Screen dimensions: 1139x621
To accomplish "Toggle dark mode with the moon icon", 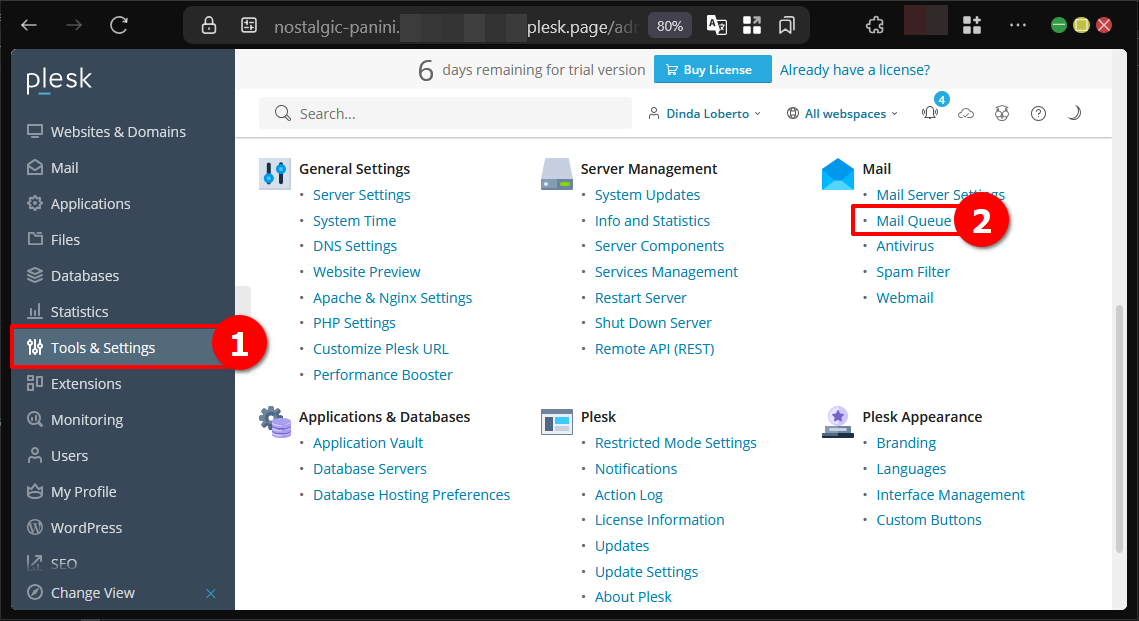I will tap(1074, 113).
